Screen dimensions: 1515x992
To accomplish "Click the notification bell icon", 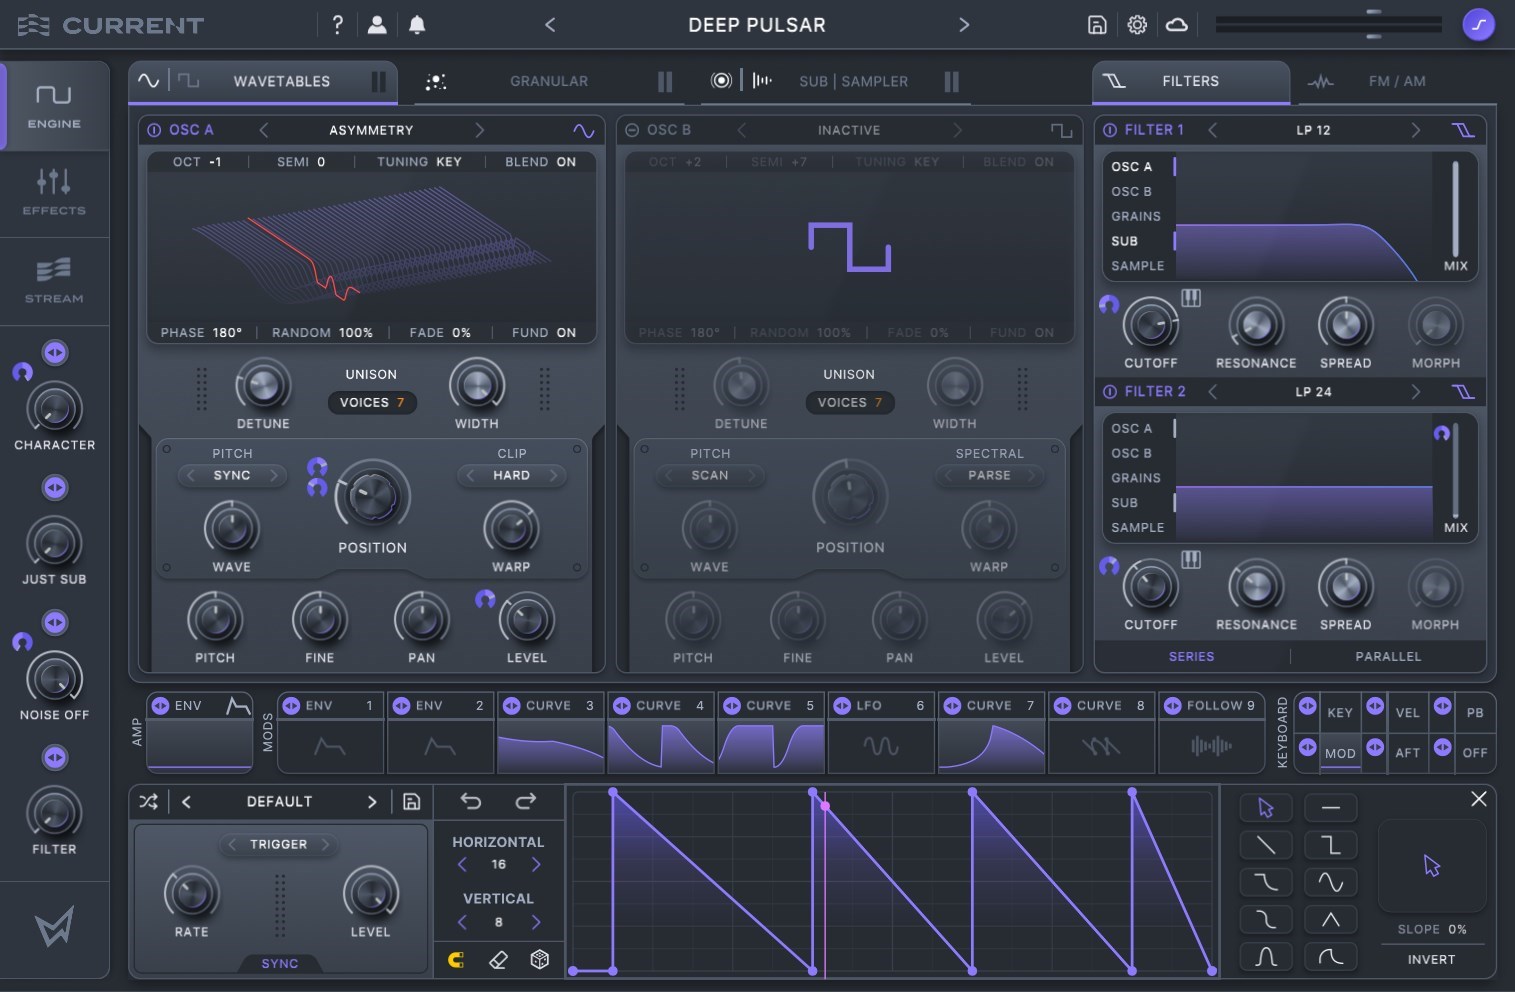I will coord(417,25).
